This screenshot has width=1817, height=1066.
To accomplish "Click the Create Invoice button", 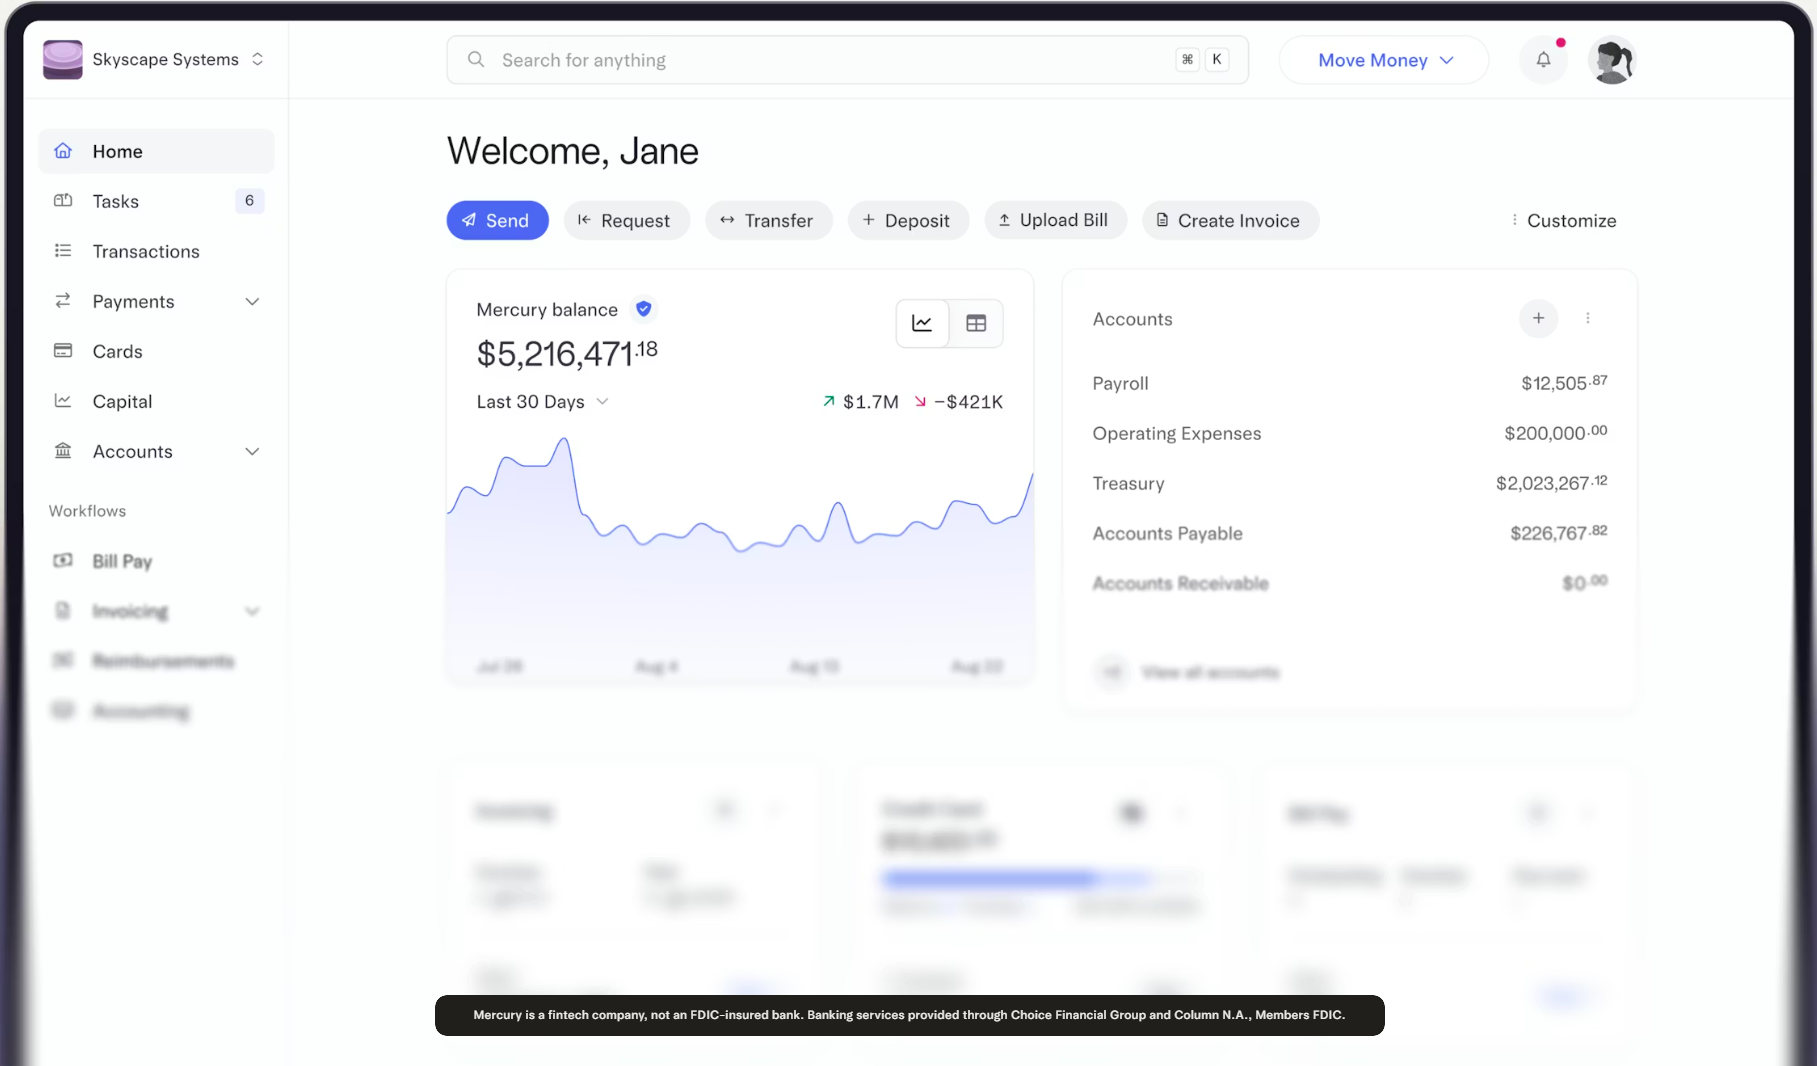I will tap(1230, 221).
